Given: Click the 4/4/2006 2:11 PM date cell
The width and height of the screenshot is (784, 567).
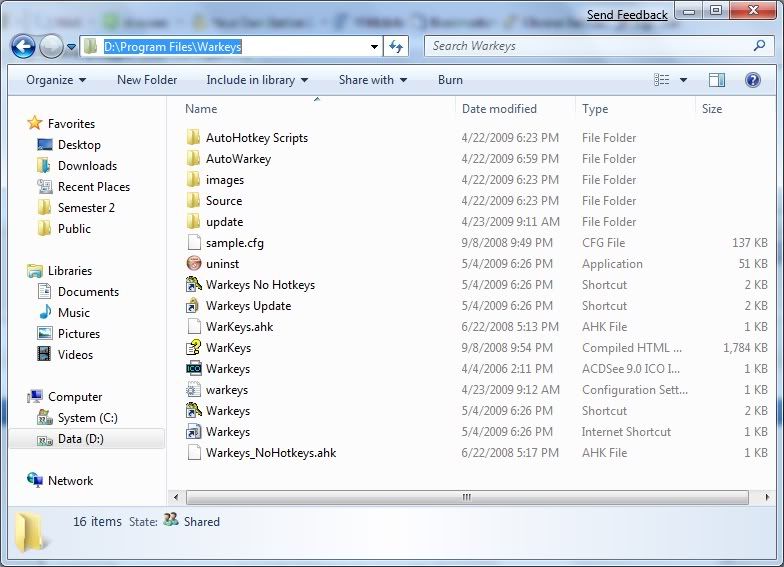Looking at the screenshot, I should (507, 368).
